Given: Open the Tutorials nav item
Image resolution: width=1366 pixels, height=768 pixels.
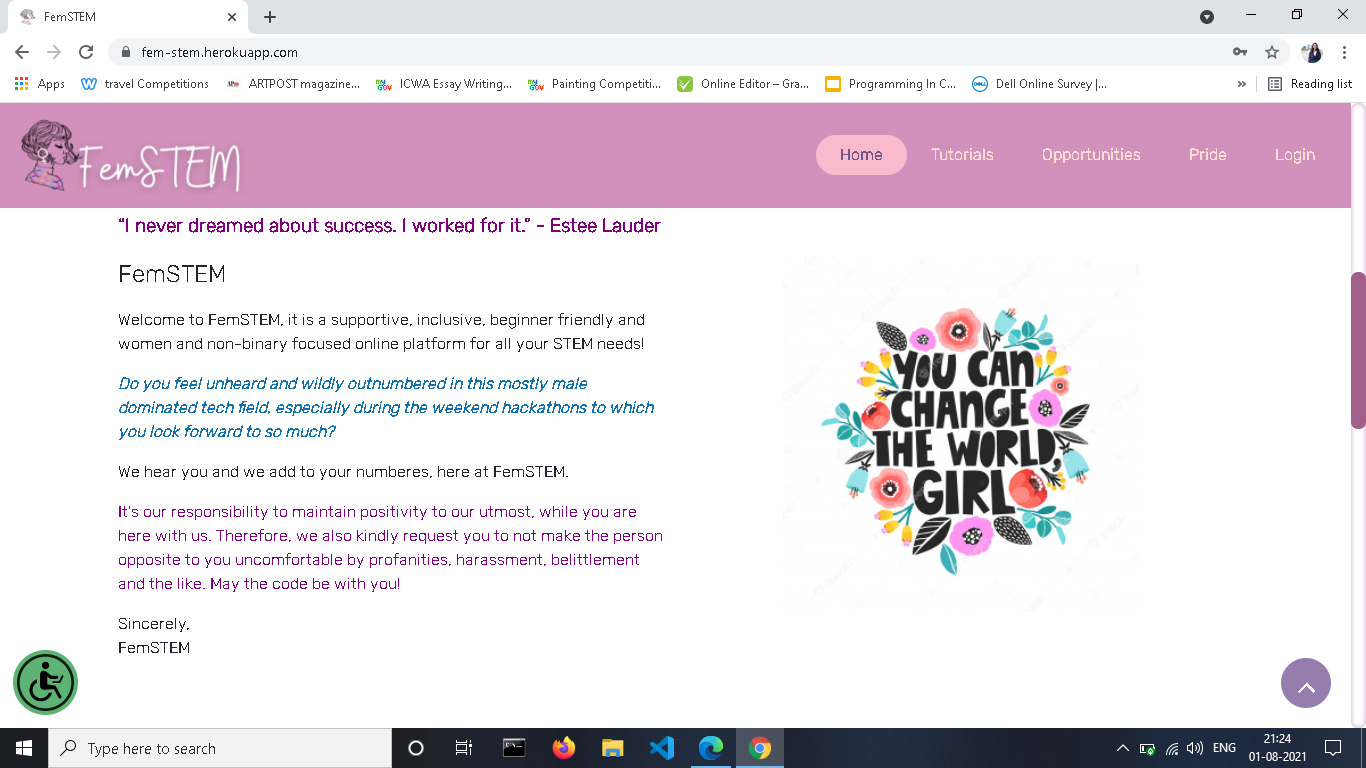Looking at the screenshot, I should (962, 155).
